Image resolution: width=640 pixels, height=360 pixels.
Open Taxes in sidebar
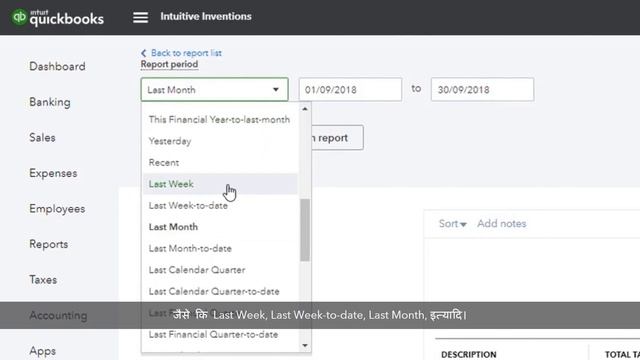click(x=43, y=280)
